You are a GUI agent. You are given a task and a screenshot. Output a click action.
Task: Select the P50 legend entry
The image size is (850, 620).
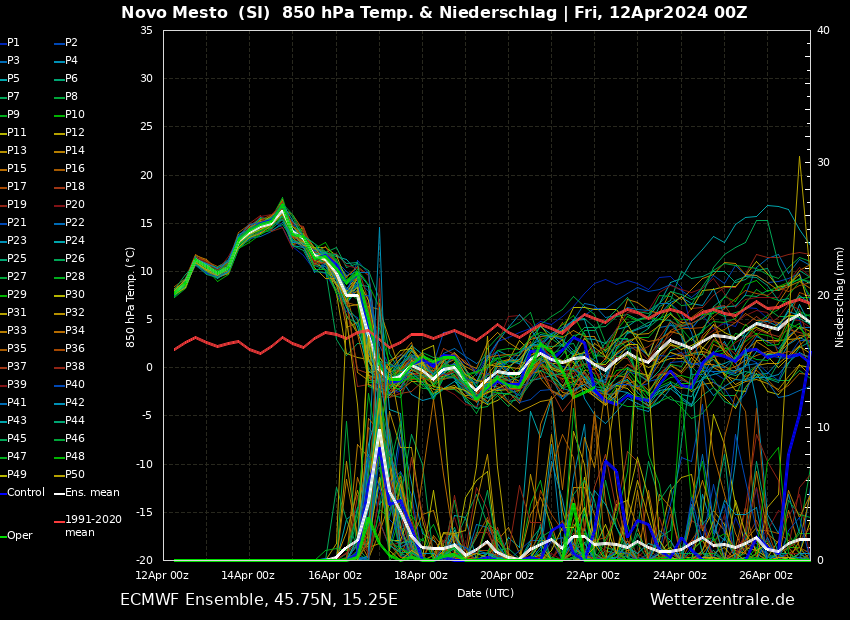pos(75,475)
